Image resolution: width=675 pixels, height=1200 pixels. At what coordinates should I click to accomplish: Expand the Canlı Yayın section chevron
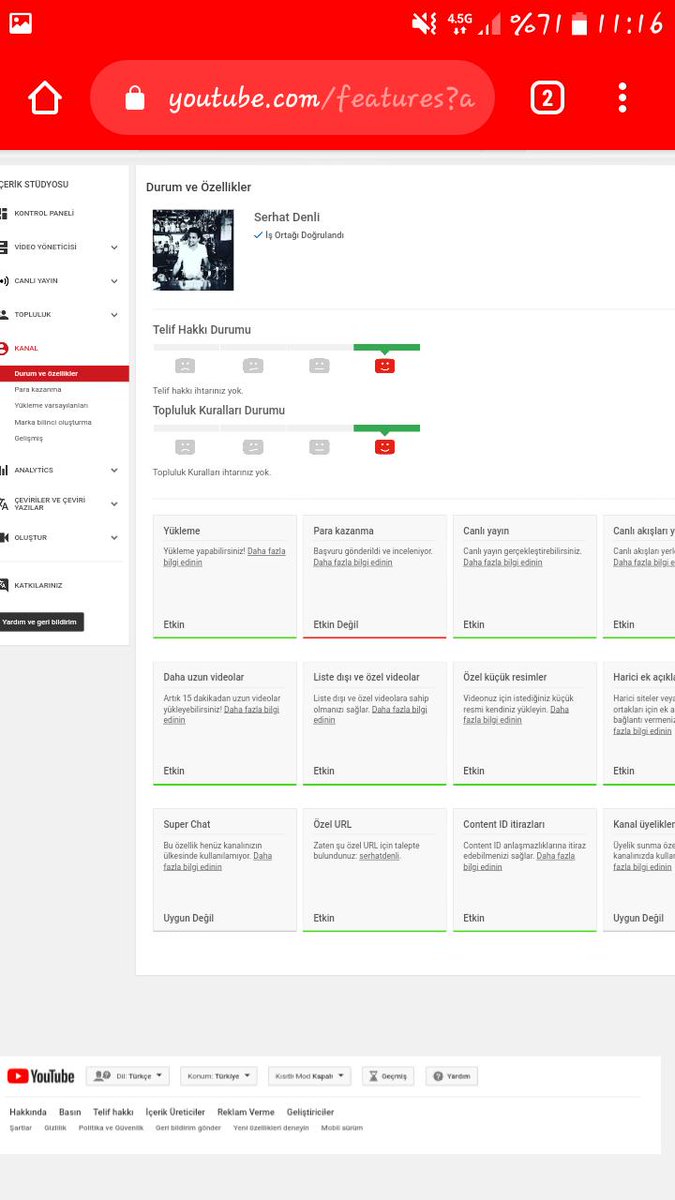click(x=114, y=281)
